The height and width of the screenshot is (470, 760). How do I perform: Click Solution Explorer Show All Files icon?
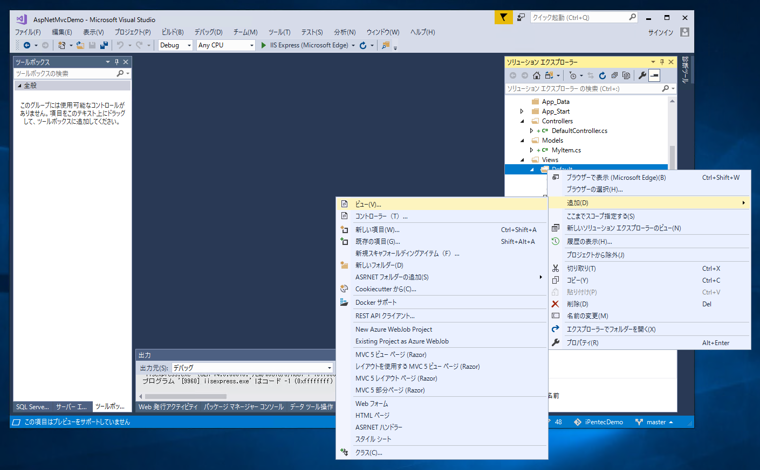(626, 76)
